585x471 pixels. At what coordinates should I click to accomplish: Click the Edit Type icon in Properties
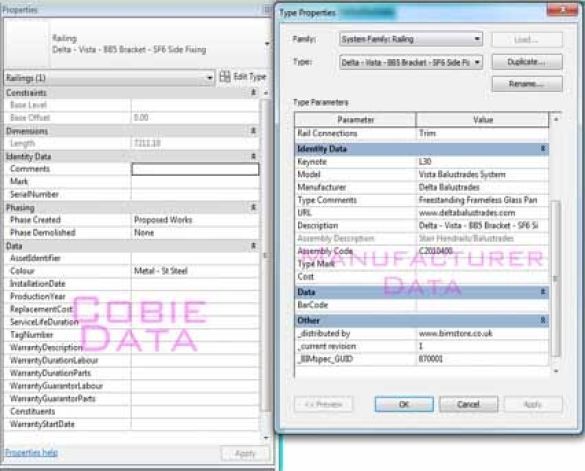pyautogui.click(x=225, y=77)
